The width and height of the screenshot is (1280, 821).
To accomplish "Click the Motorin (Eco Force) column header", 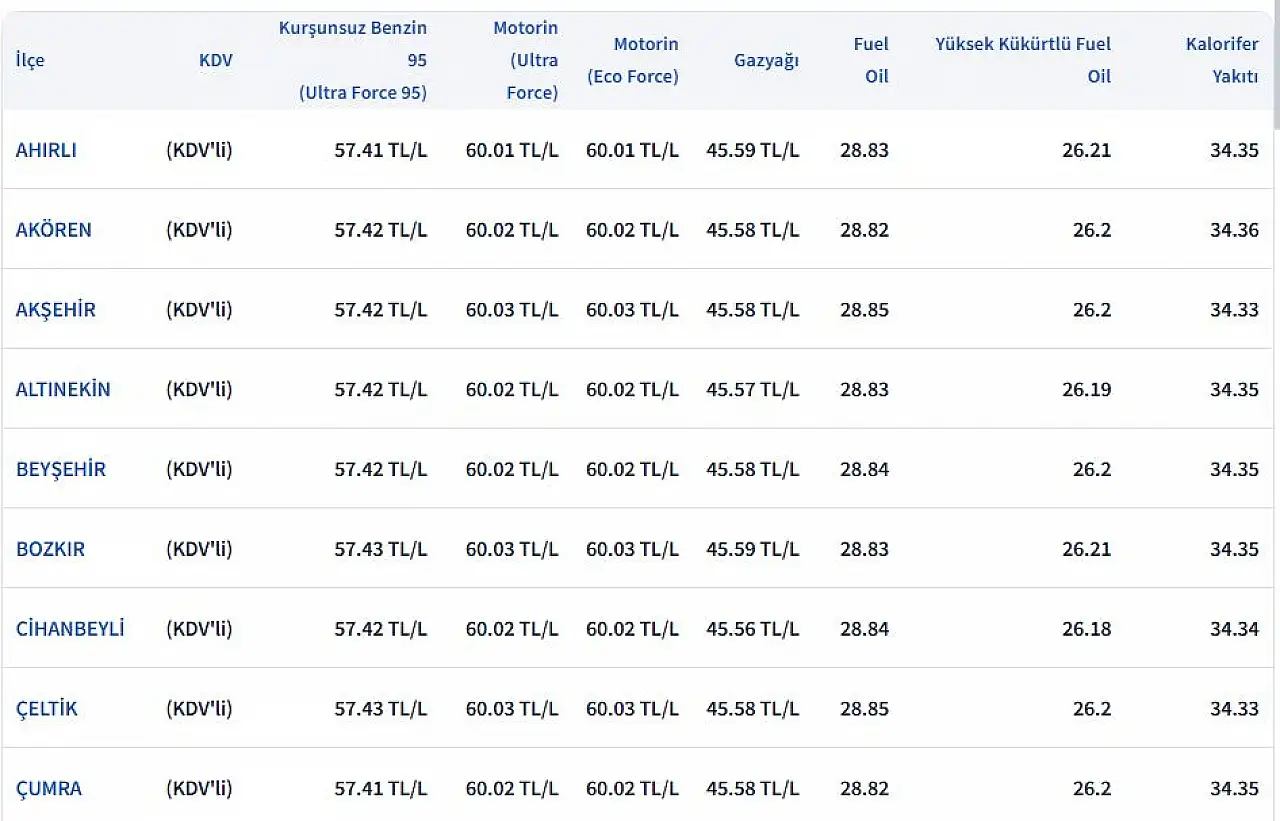I will (632, 60).
